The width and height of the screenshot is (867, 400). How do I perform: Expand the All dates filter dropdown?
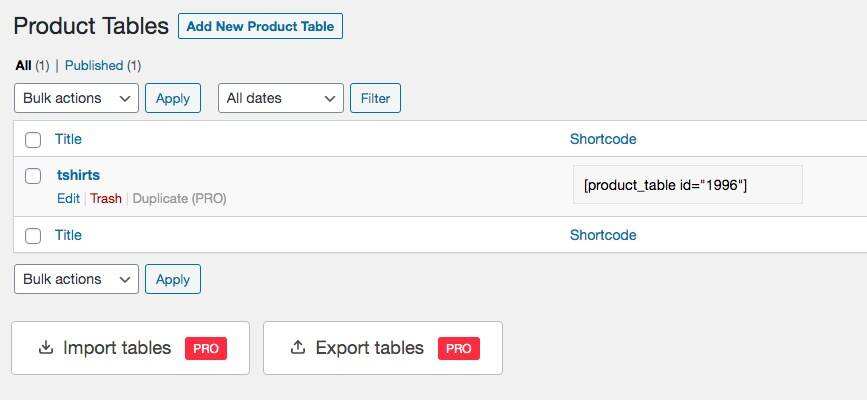[280, 98]
